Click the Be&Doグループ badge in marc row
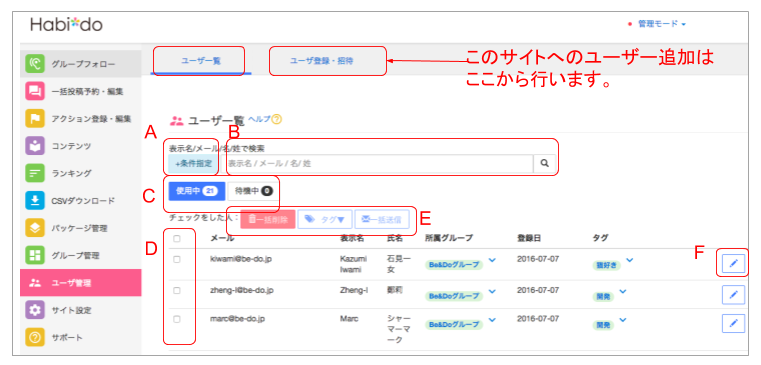This screenshot has width=761, height=365. [x=455, y=325]
